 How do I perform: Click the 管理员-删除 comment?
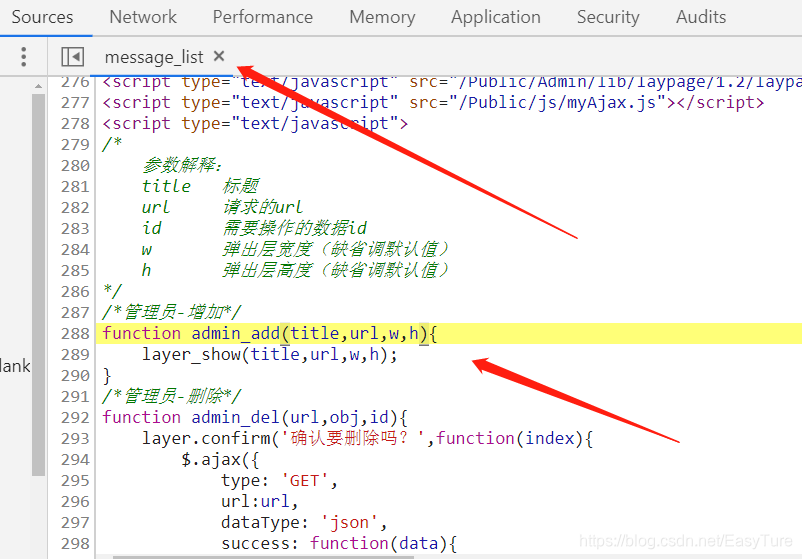(x=171, y=396)
